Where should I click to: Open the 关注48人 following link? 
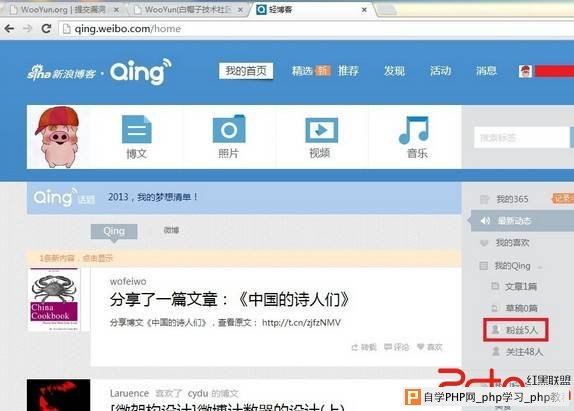517,352
